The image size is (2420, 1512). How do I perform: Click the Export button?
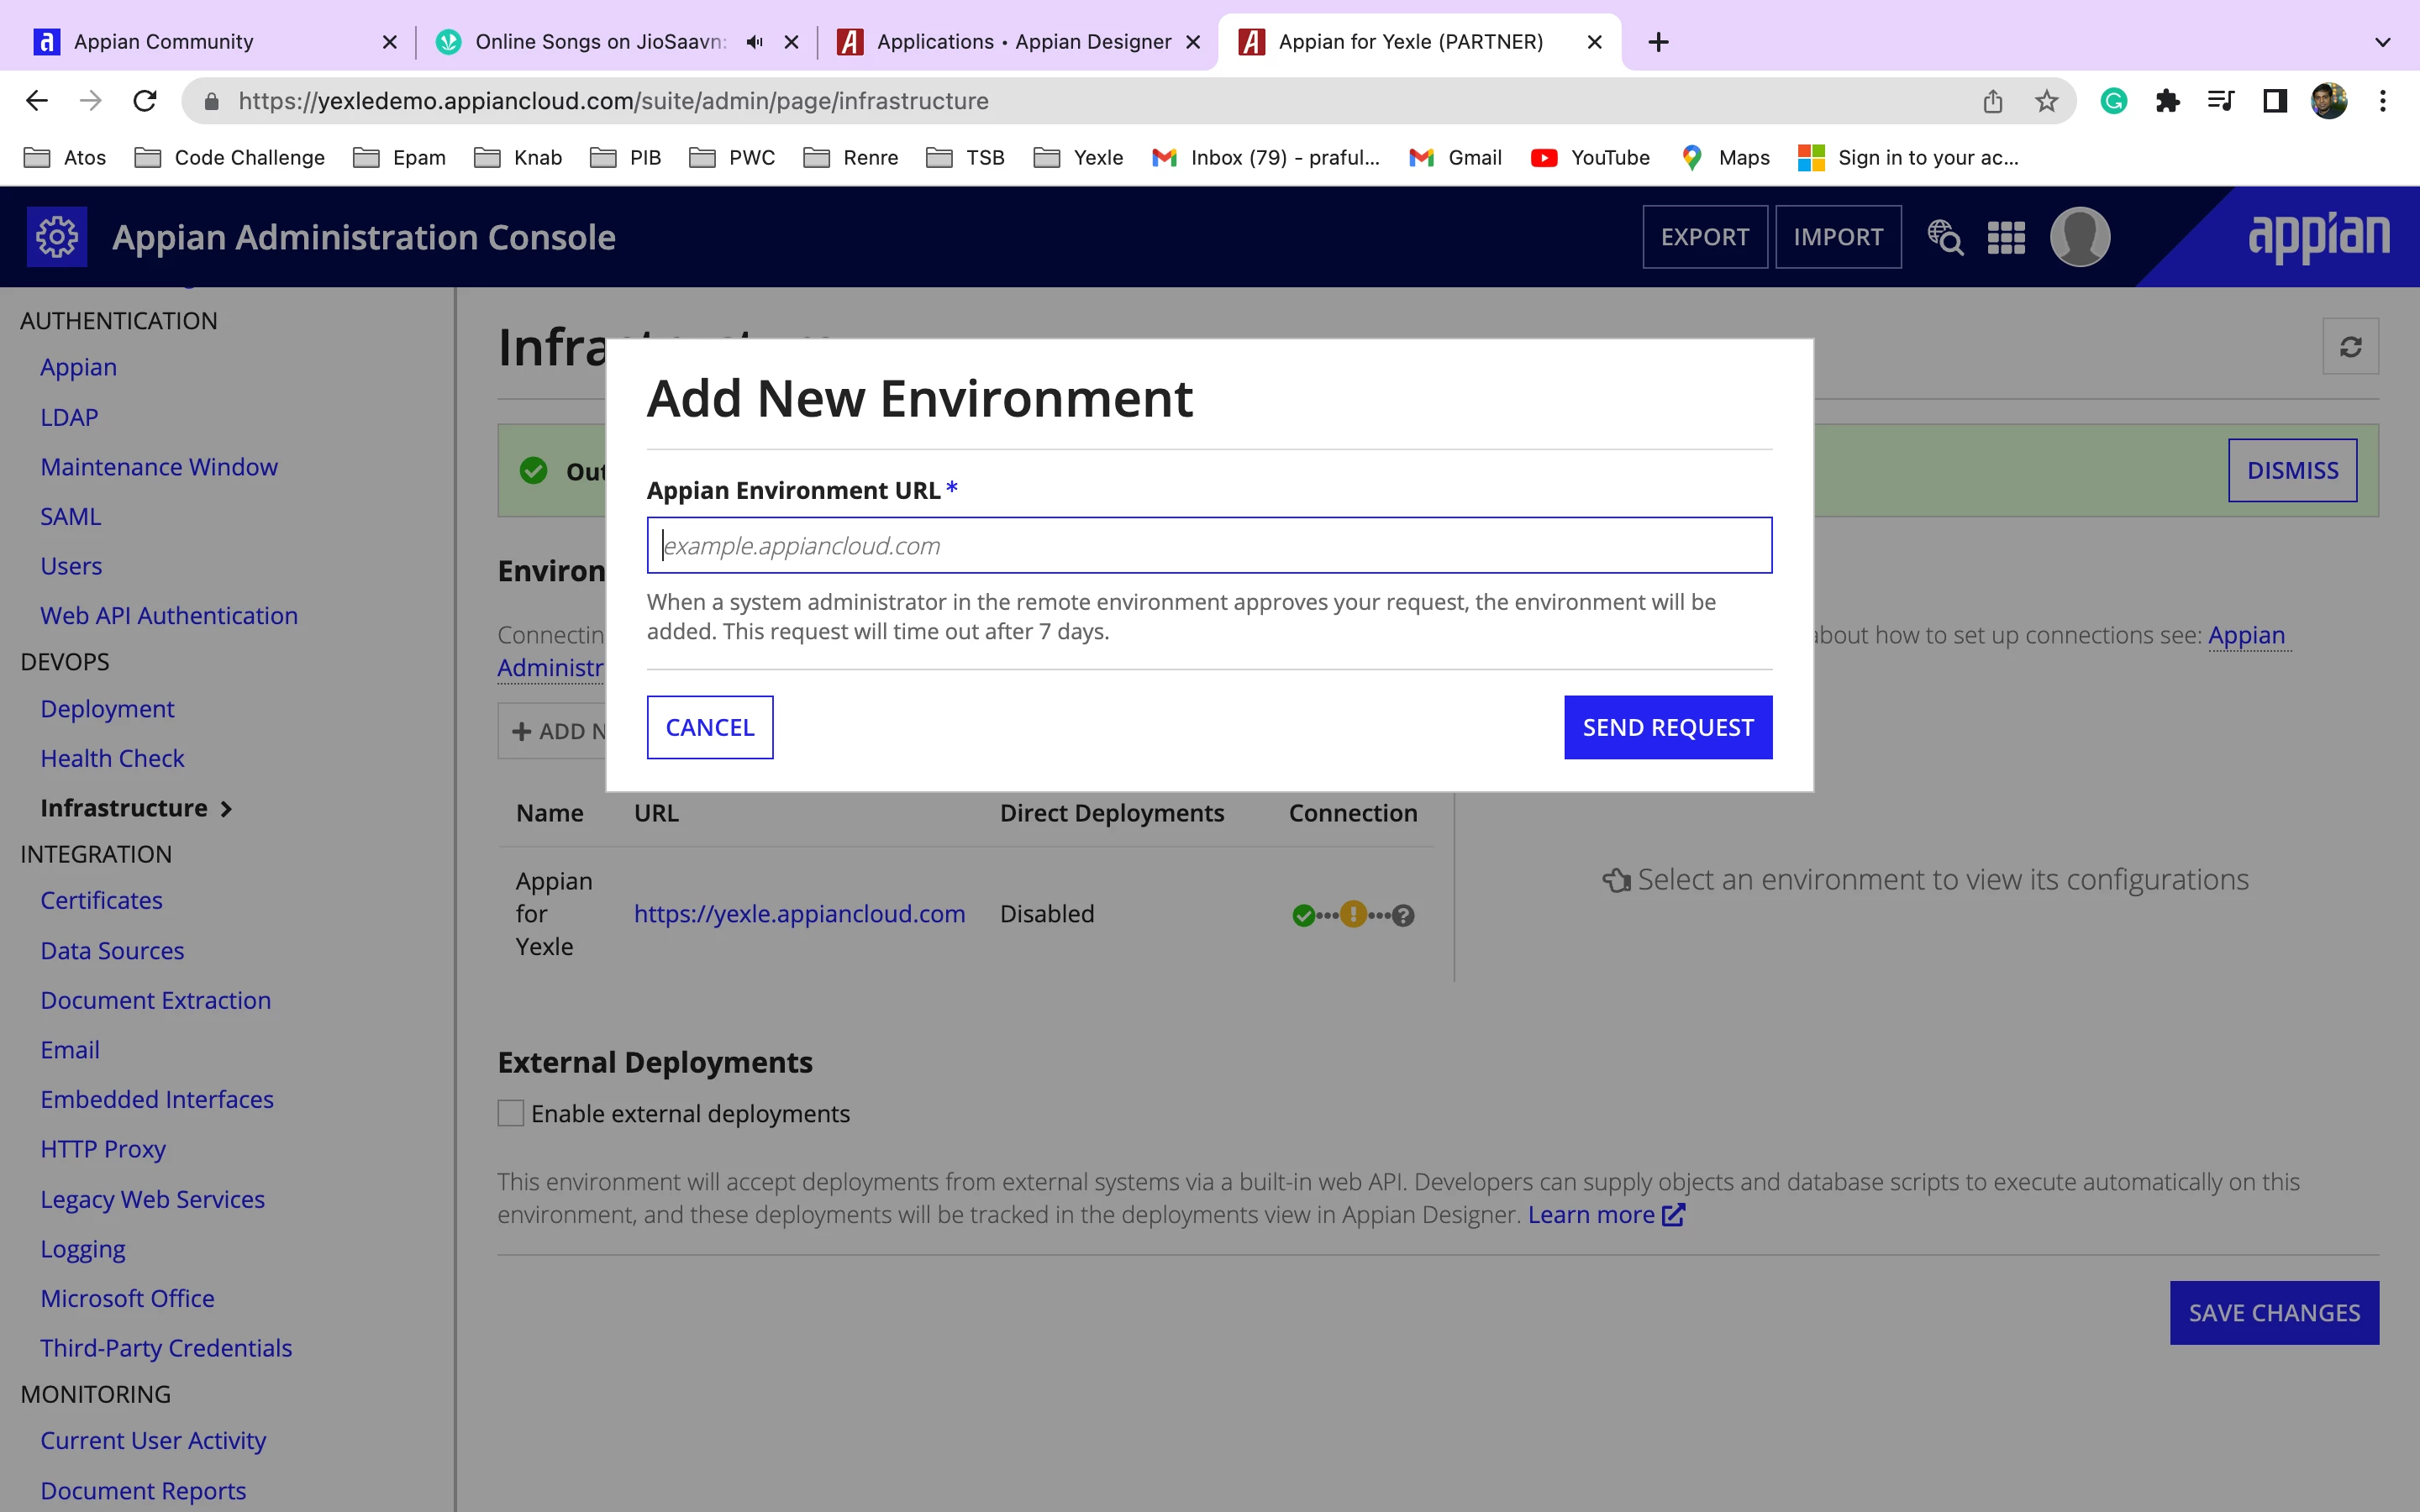[x=1705, y=237]
